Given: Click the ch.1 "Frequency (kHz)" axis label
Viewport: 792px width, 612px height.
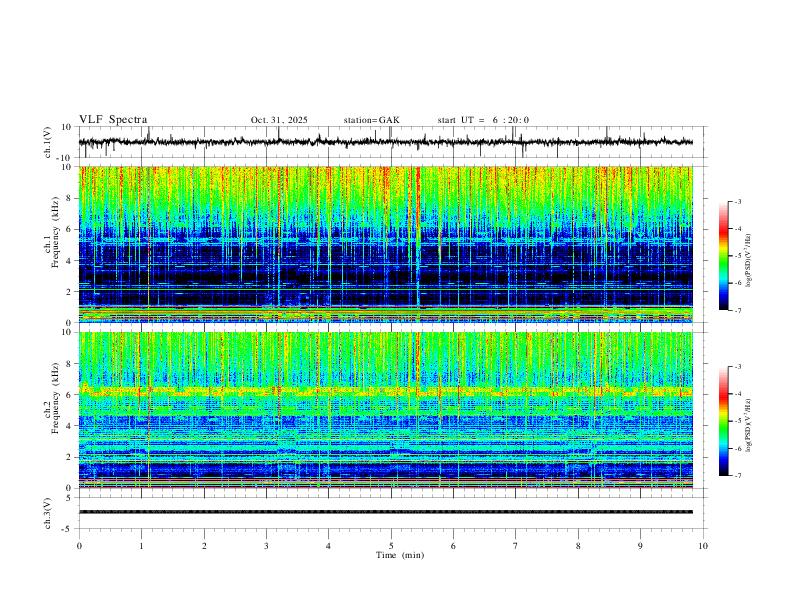Looking at the screenshot, I should click(x=56, y=232).
